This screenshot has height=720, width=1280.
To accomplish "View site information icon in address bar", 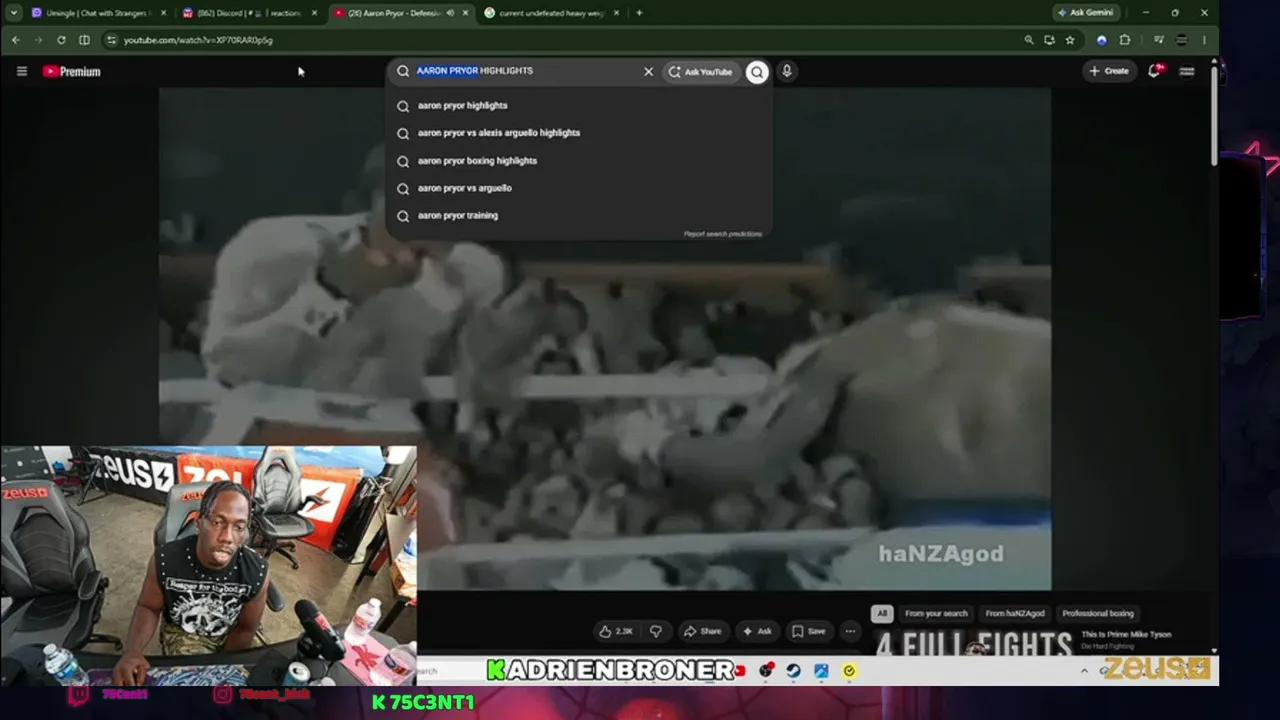I will 111,40.
